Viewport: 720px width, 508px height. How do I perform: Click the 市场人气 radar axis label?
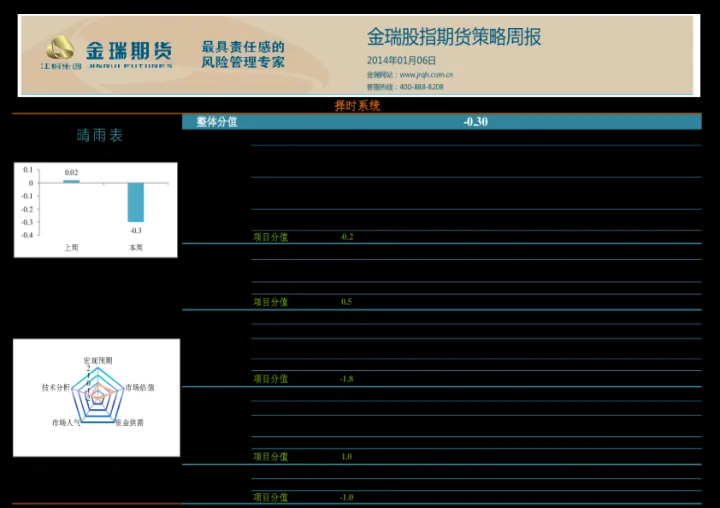pos(66,423)
